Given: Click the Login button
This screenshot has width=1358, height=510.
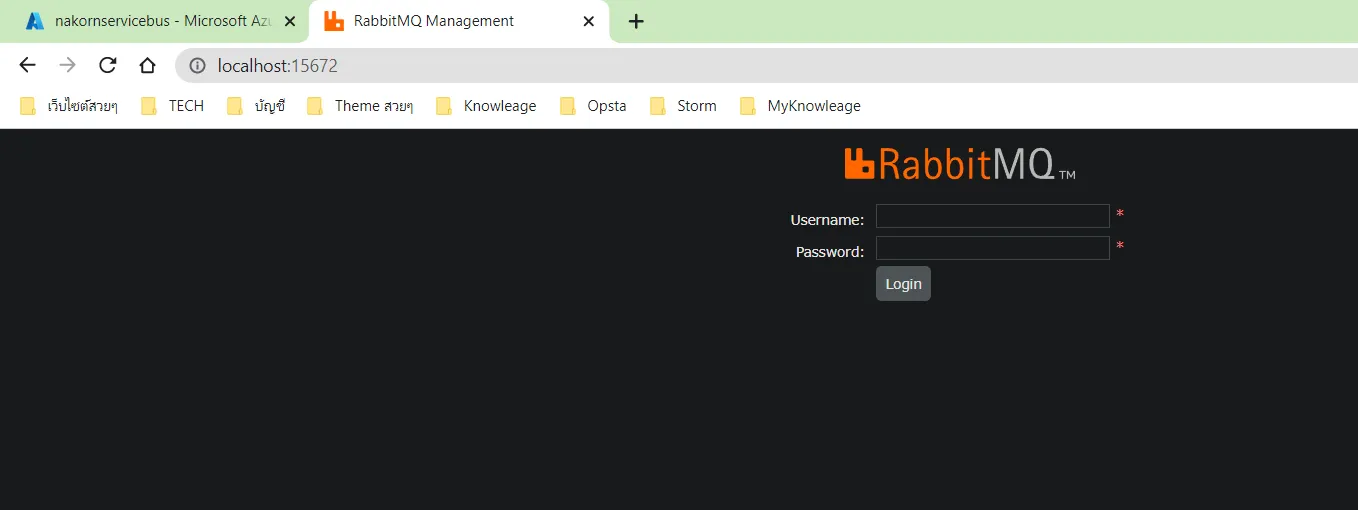Looking at the screenshot, I should (903, 284).
